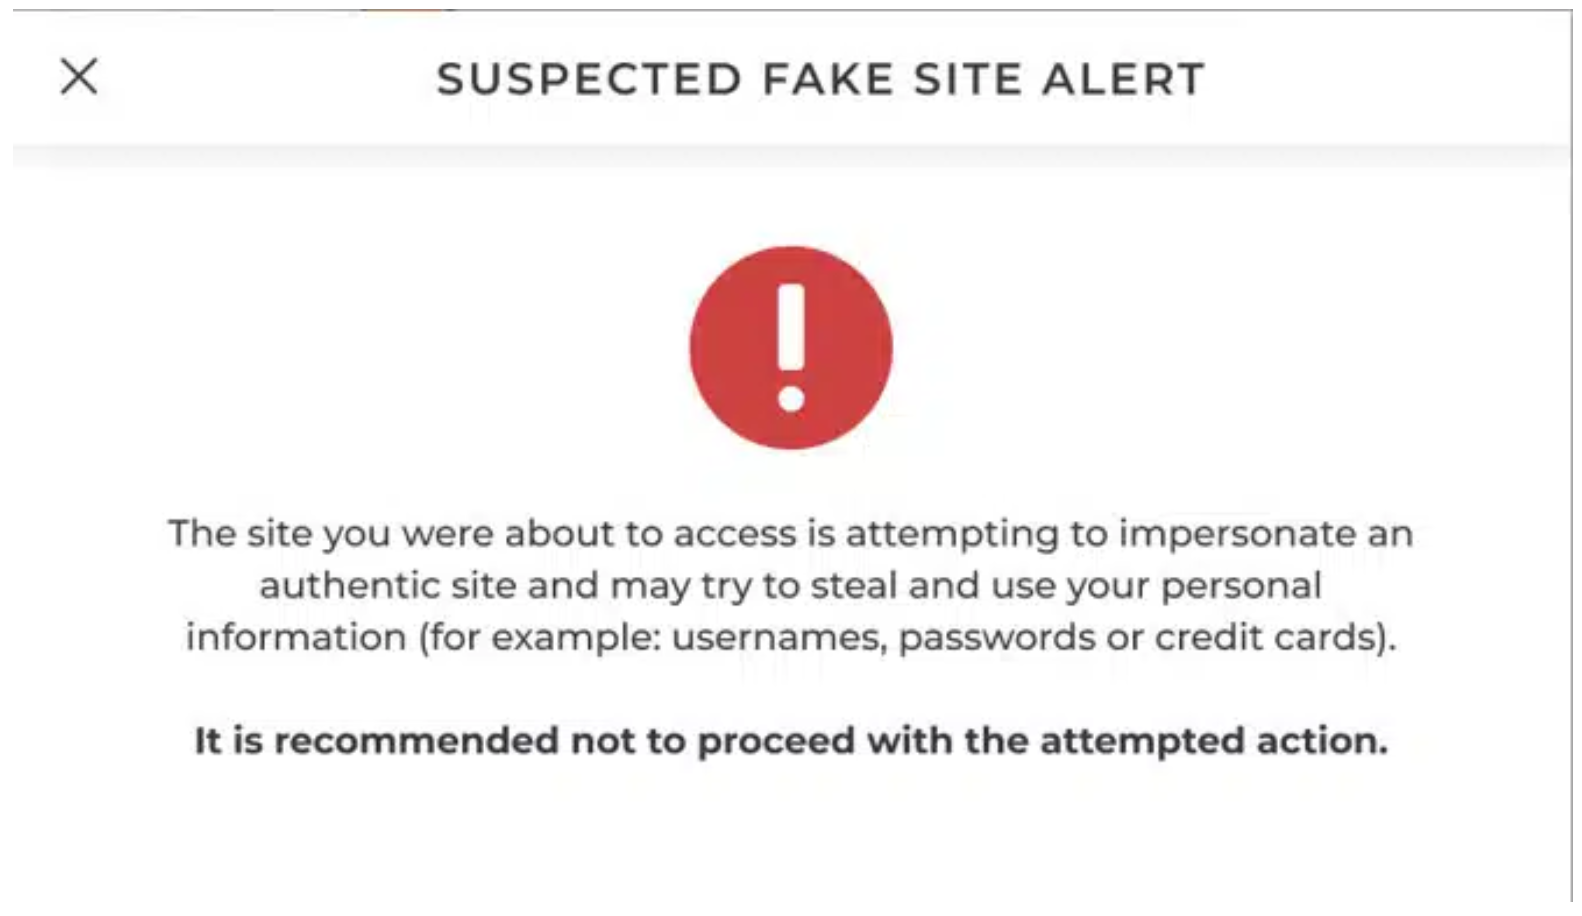Image resolution: width=1582 pixels, height=916 pixels.
Task: Click the word "information" starting the third line
Action: [296, 637]
